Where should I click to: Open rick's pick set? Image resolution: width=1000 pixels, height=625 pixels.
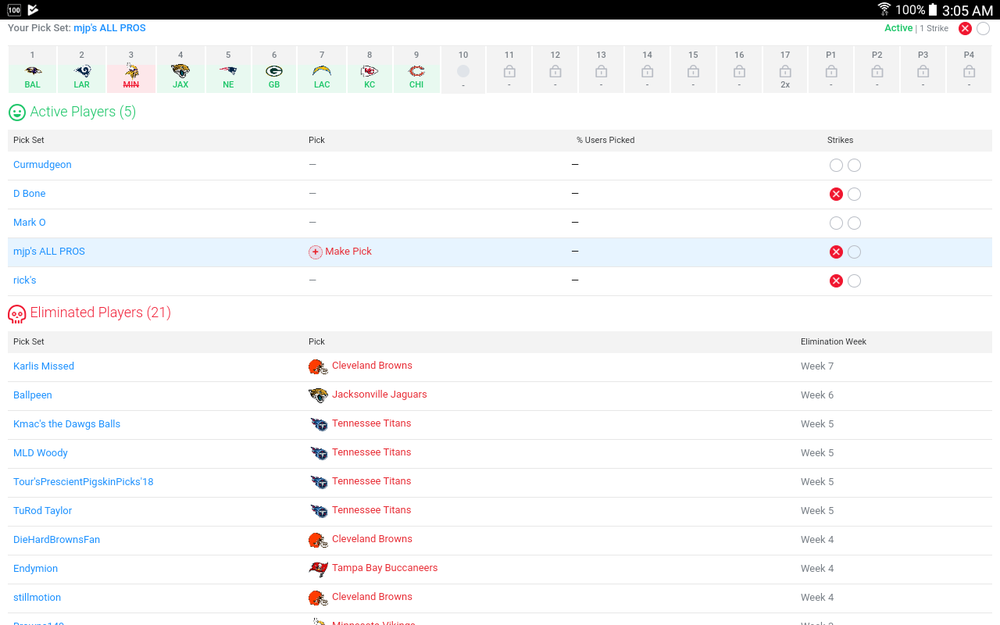[x=25, y=280]
